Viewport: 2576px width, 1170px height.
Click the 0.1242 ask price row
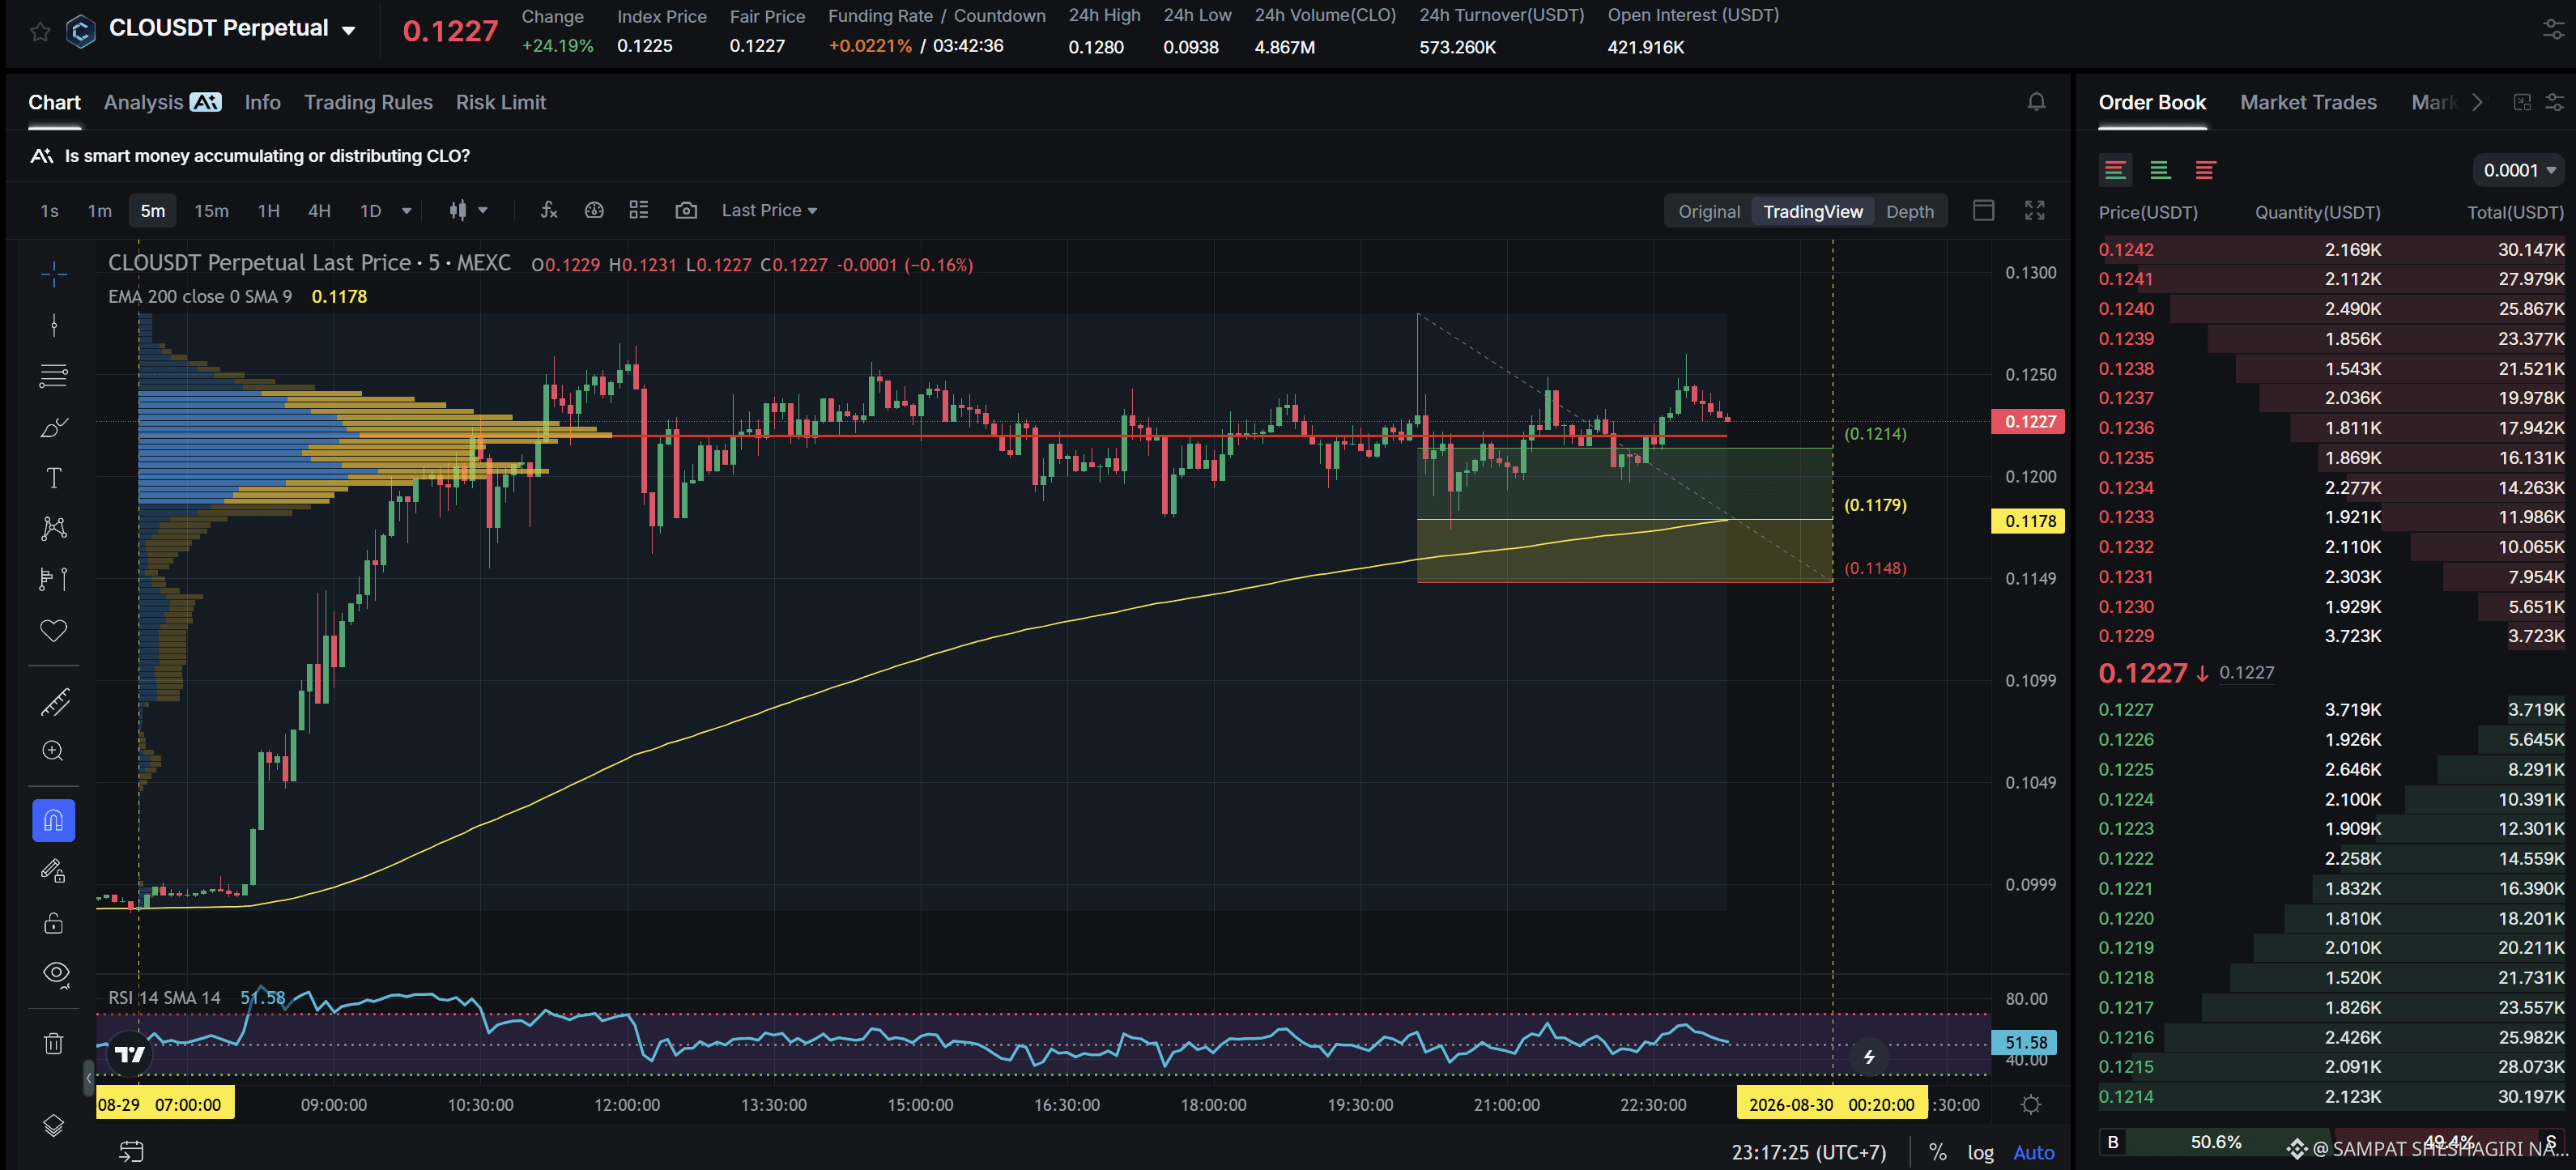click(x=2330, y=249)
